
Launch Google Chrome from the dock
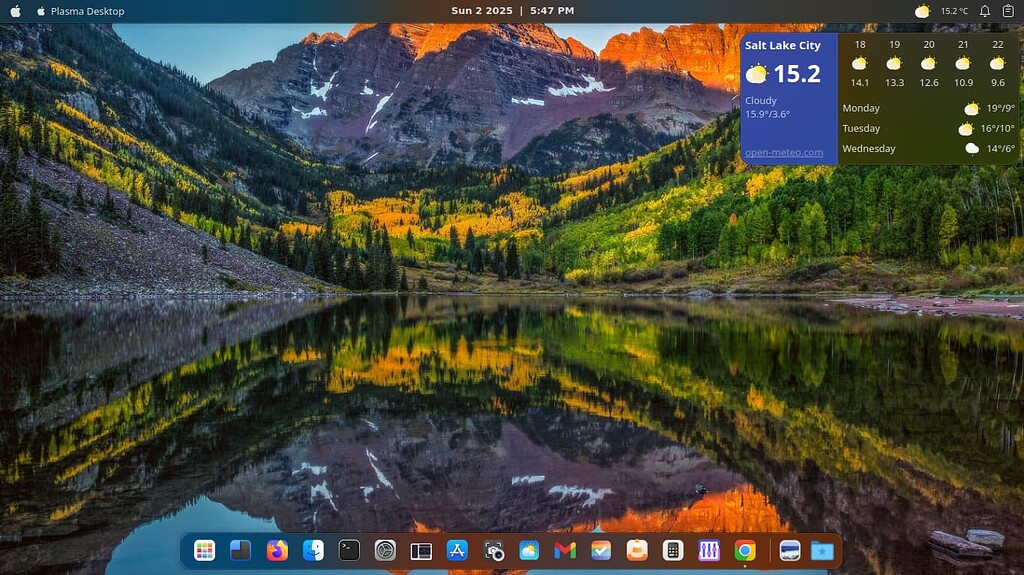[x=745, y=550]
